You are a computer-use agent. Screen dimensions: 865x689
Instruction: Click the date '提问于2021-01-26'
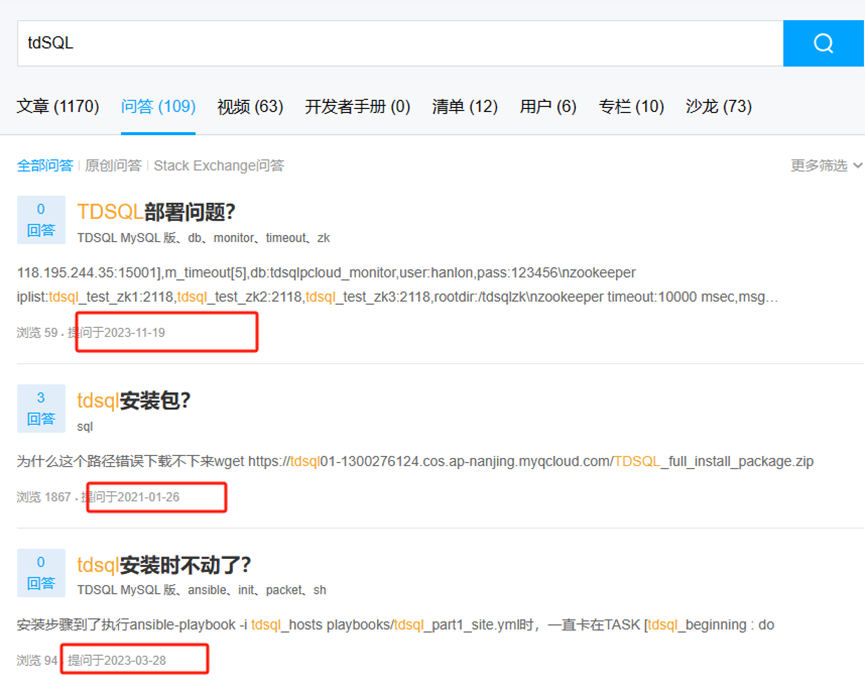(130, 497)
